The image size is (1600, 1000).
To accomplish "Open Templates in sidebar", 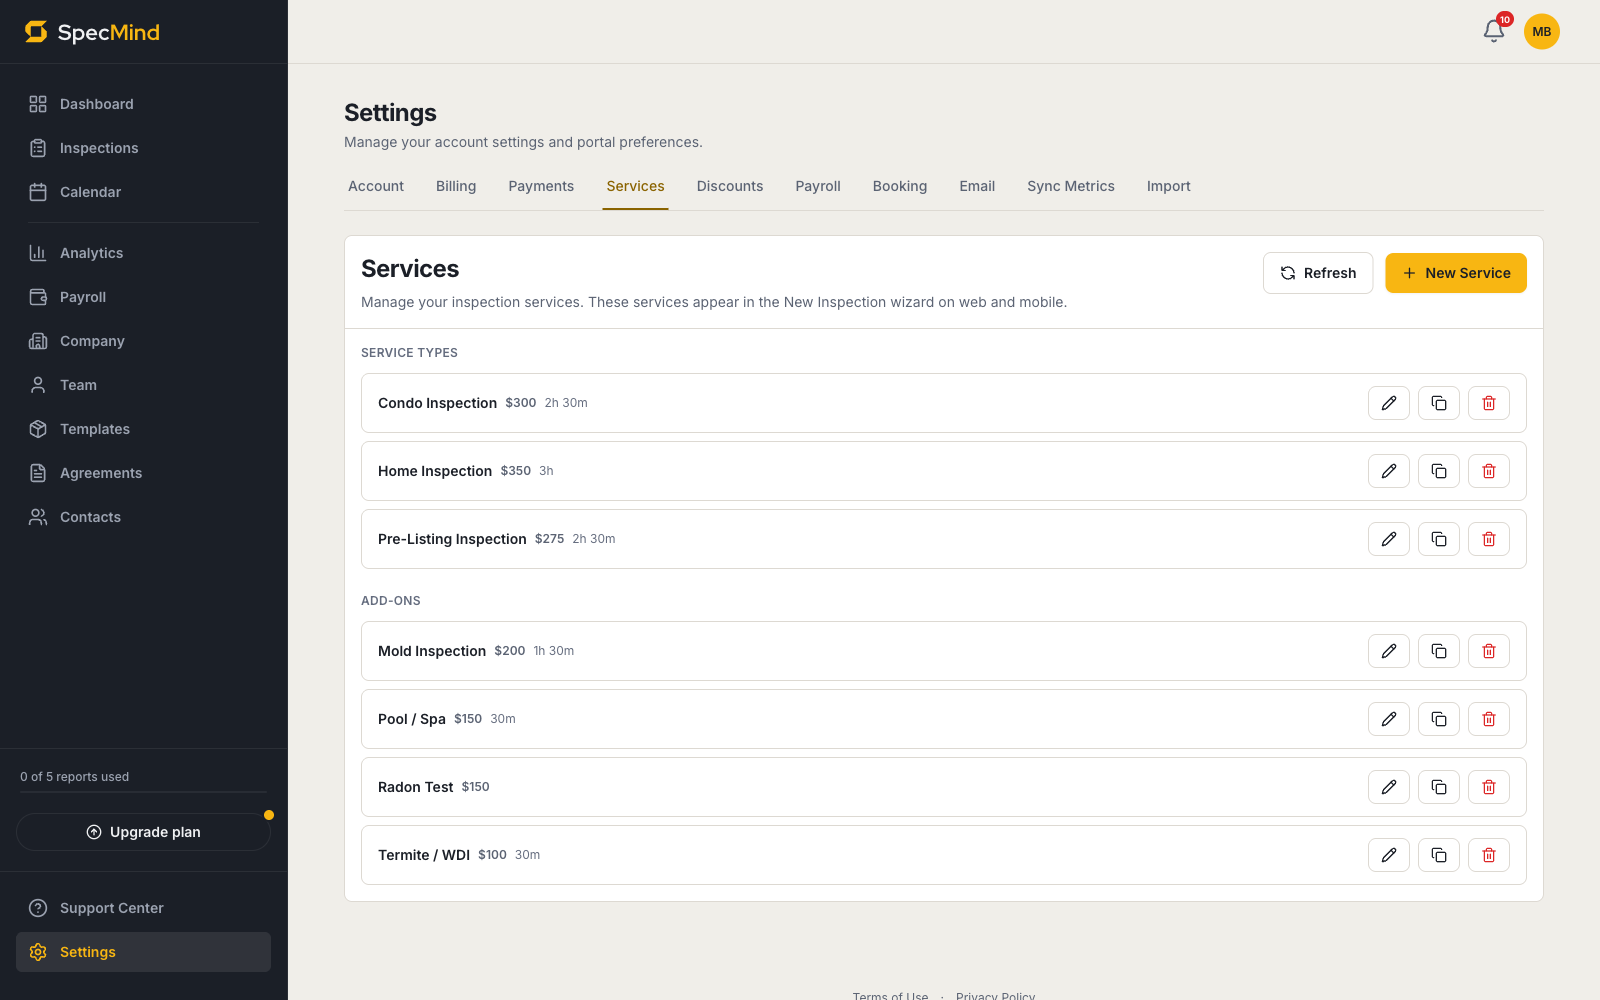I will (144, 429).
